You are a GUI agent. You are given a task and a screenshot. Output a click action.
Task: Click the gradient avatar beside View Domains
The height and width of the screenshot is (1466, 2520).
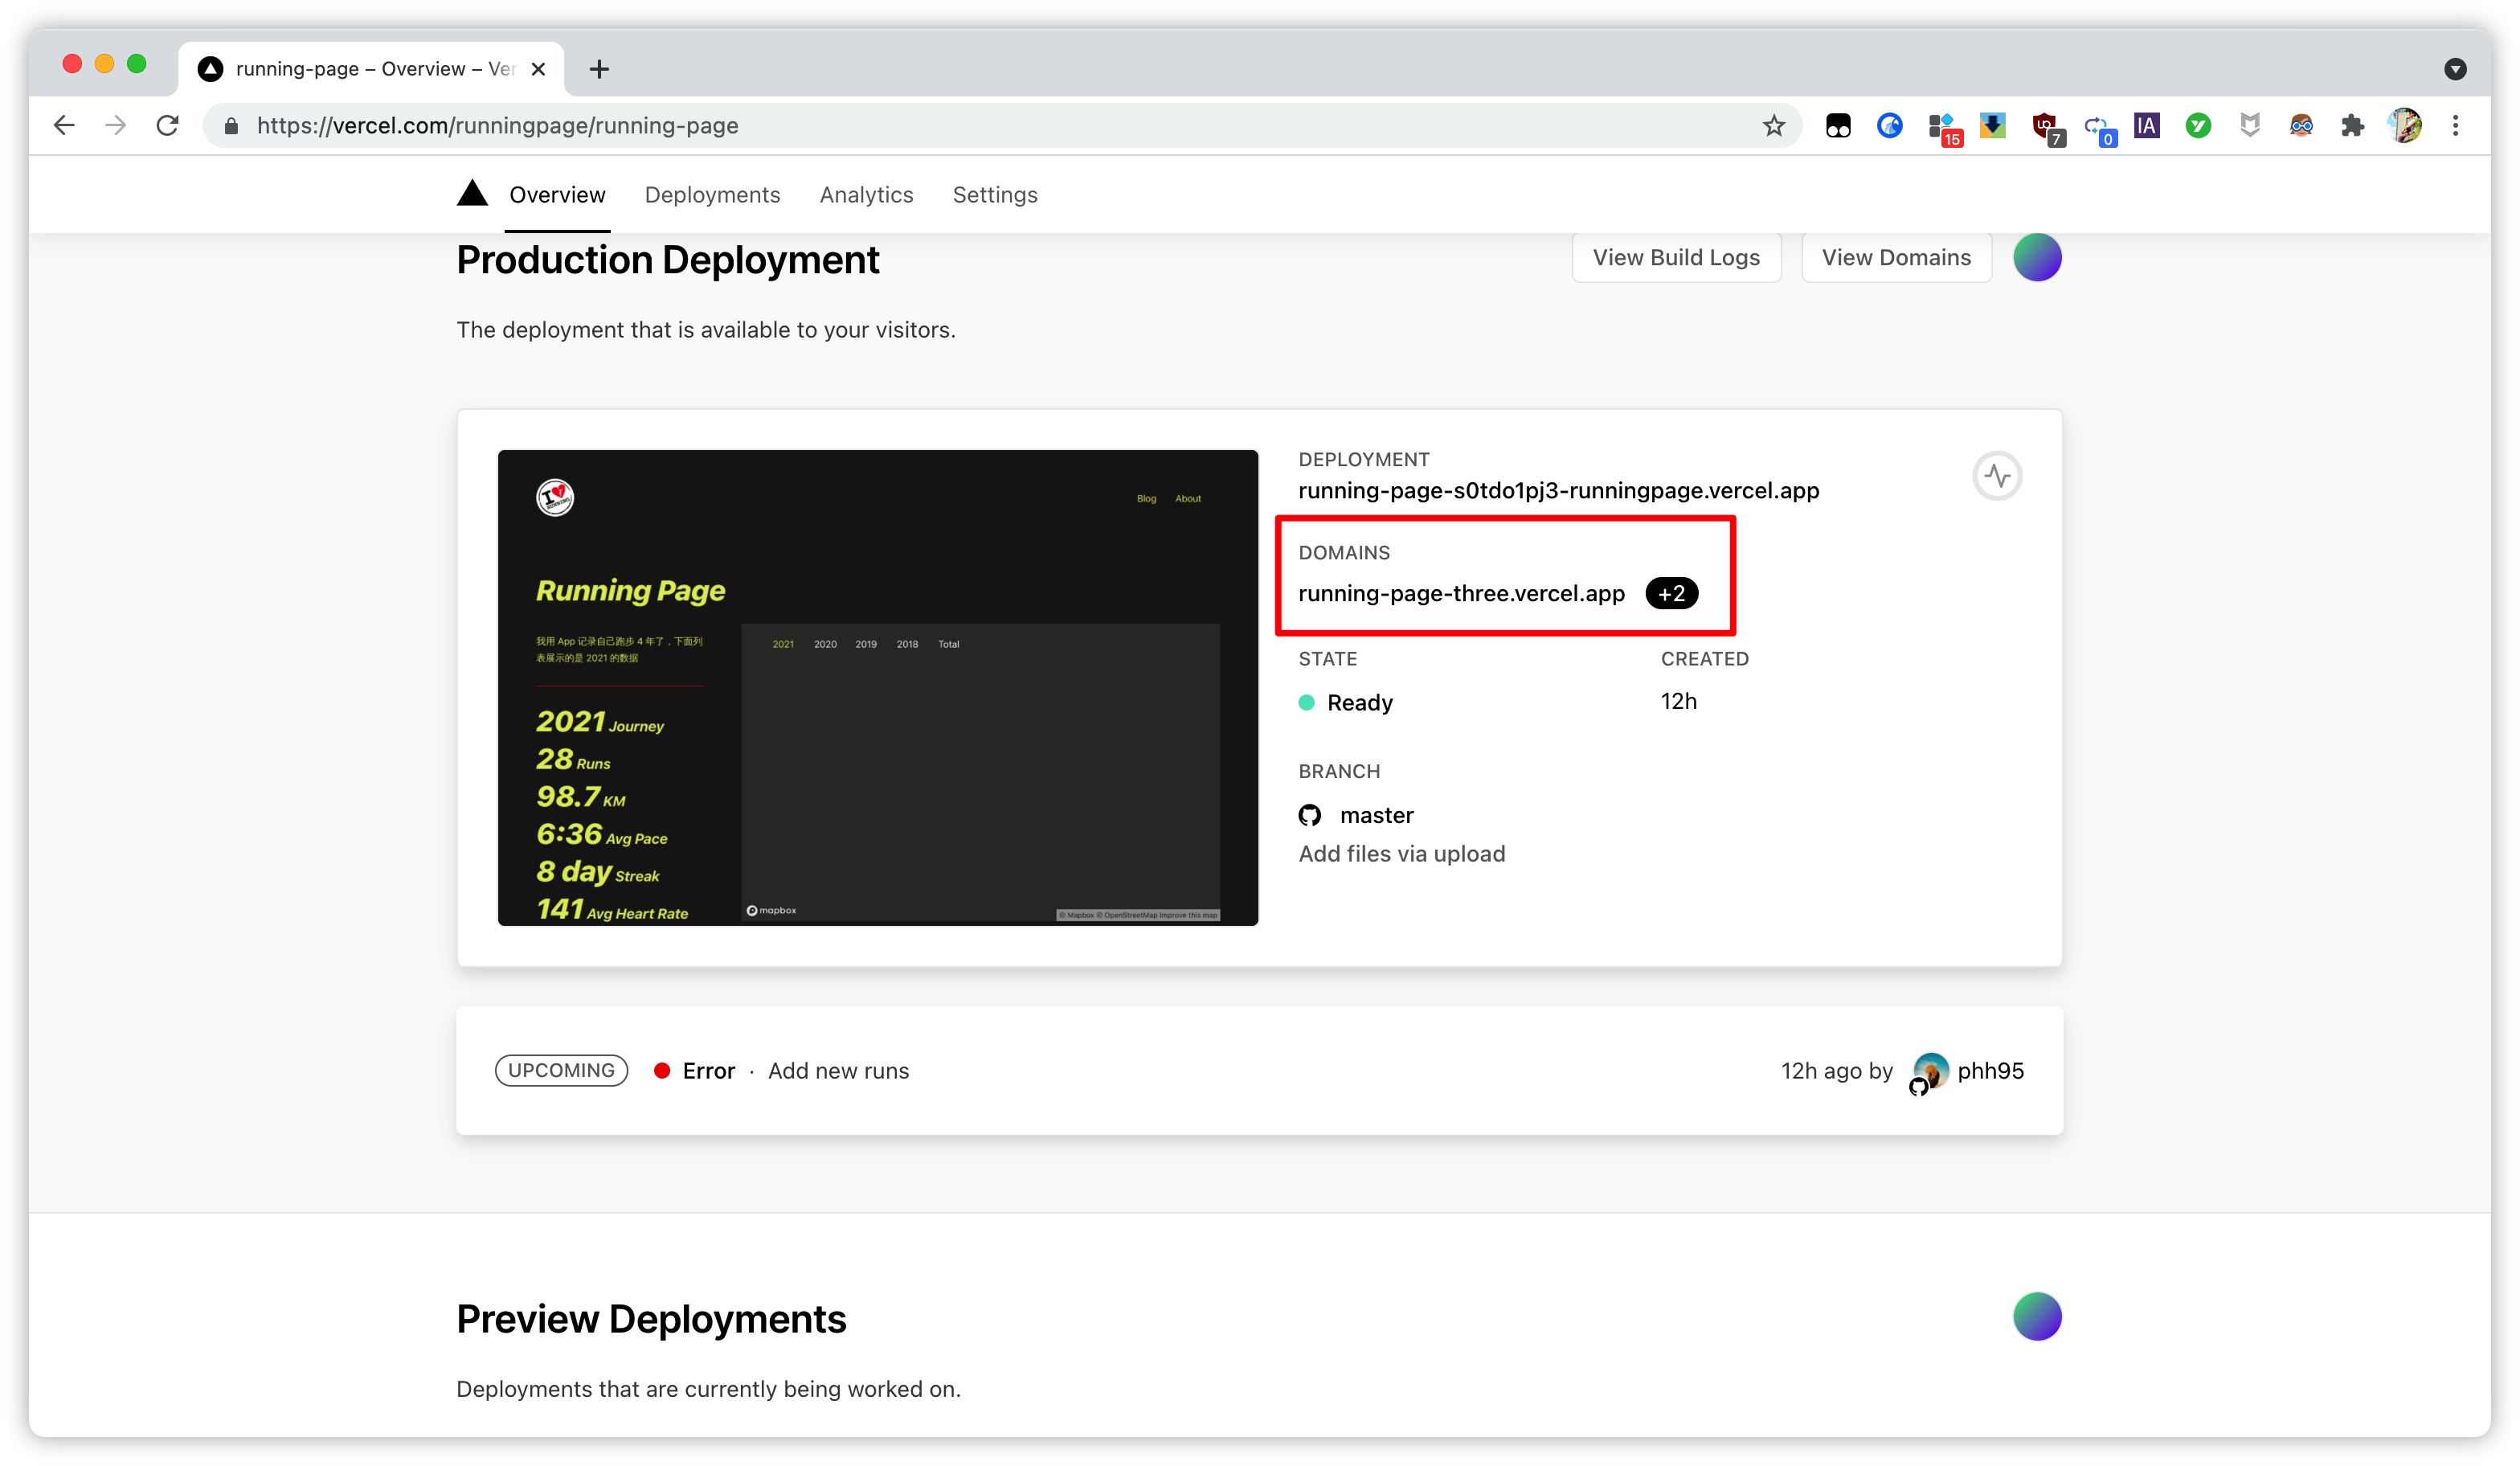pos(2036,258)
